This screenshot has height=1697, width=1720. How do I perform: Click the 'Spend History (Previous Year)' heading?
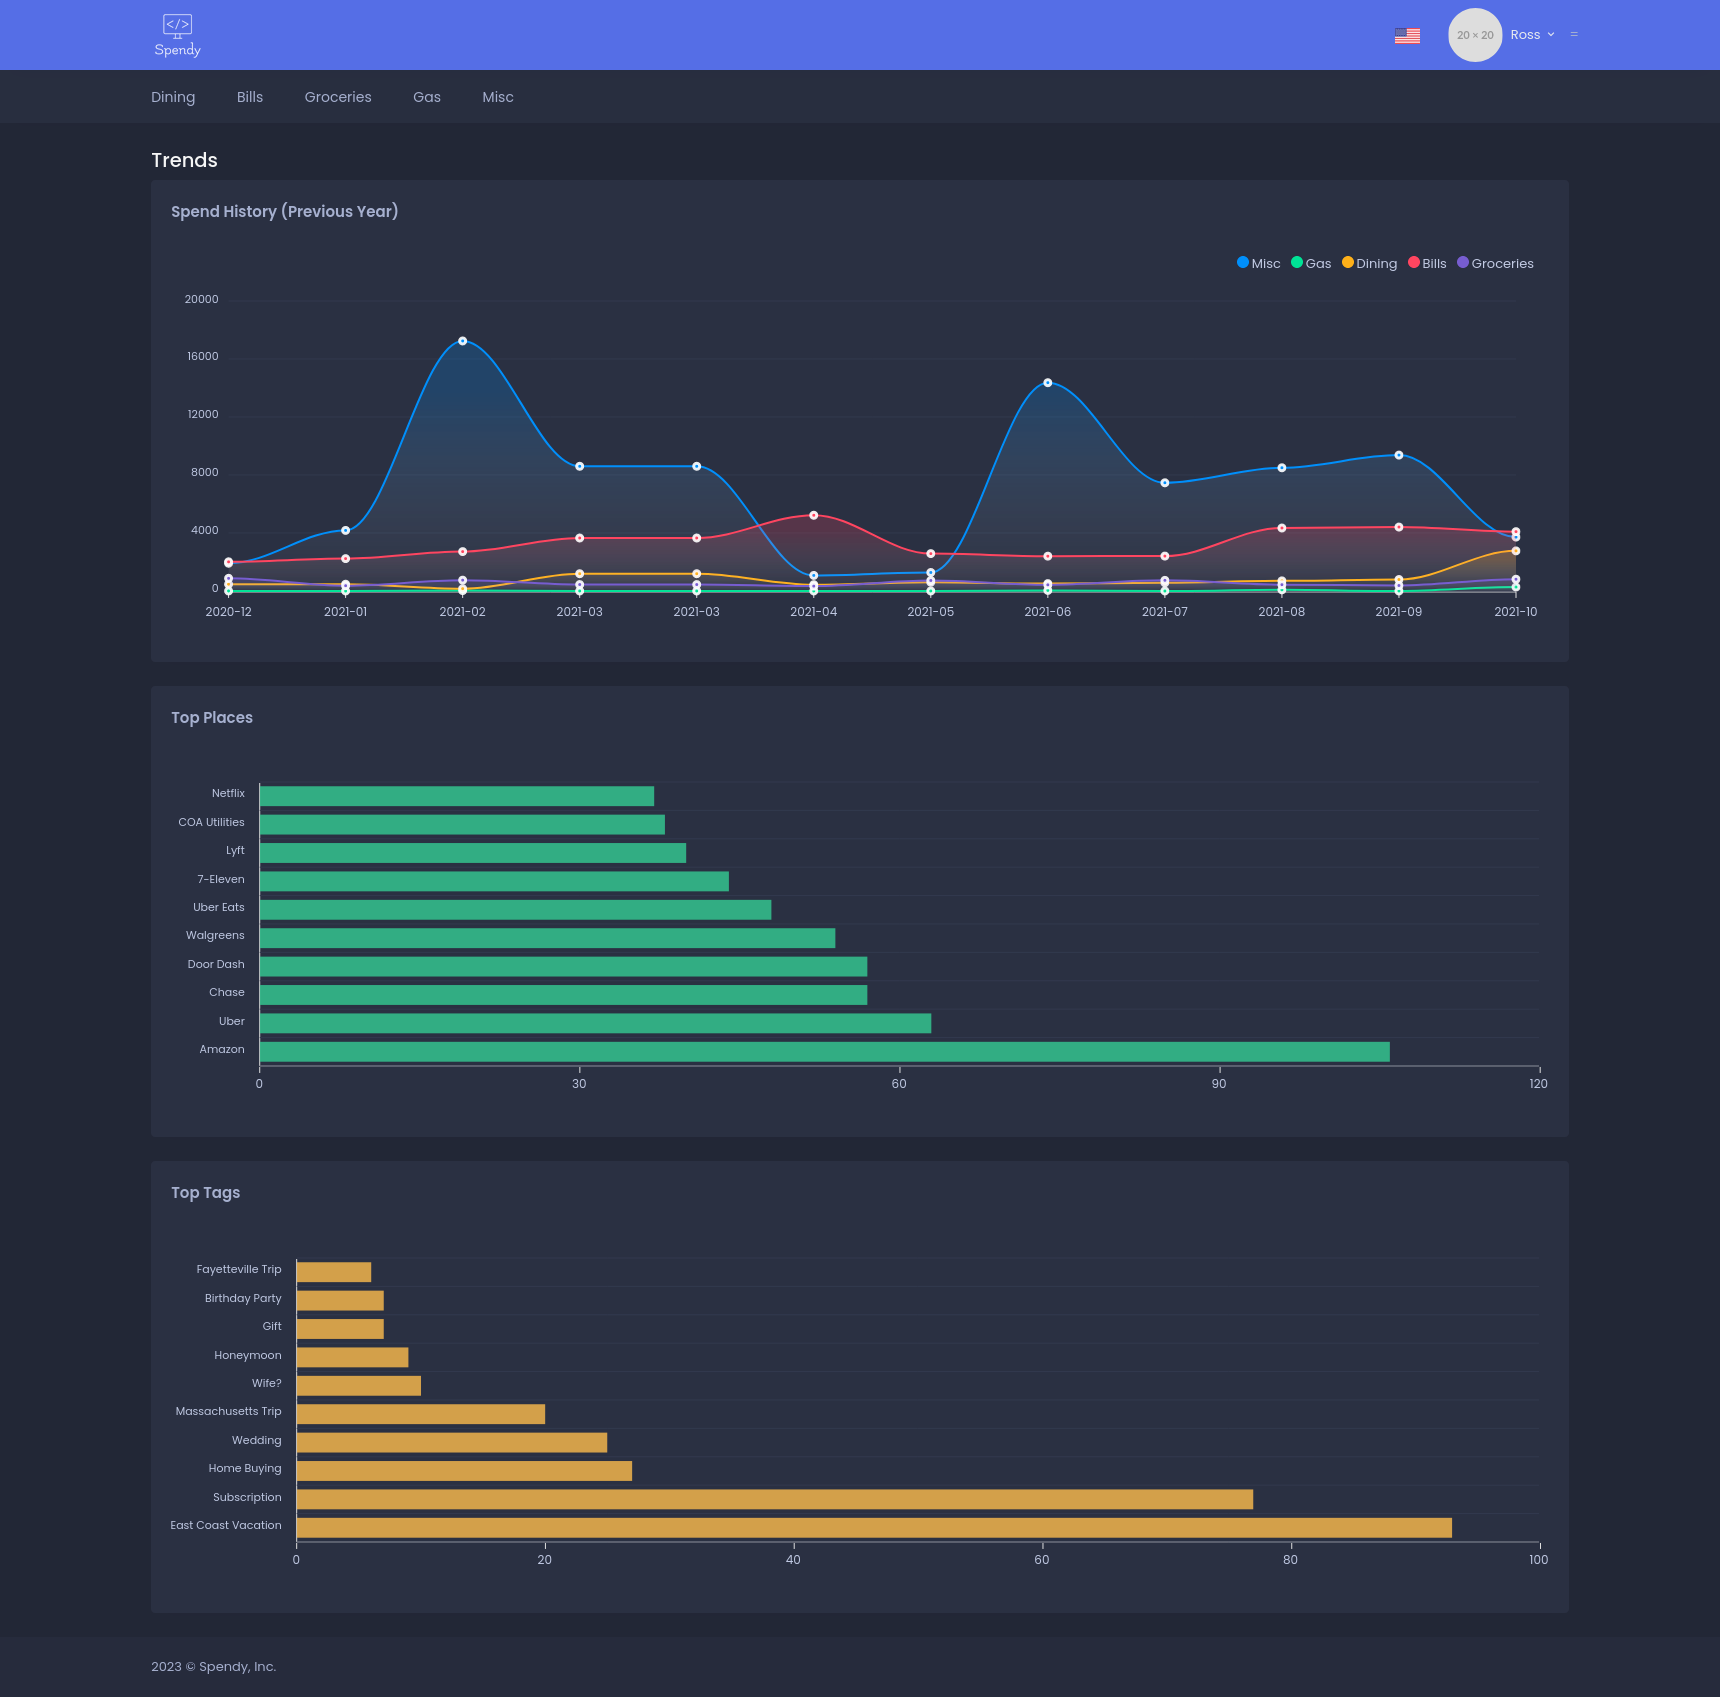click(x=285, y=211)
